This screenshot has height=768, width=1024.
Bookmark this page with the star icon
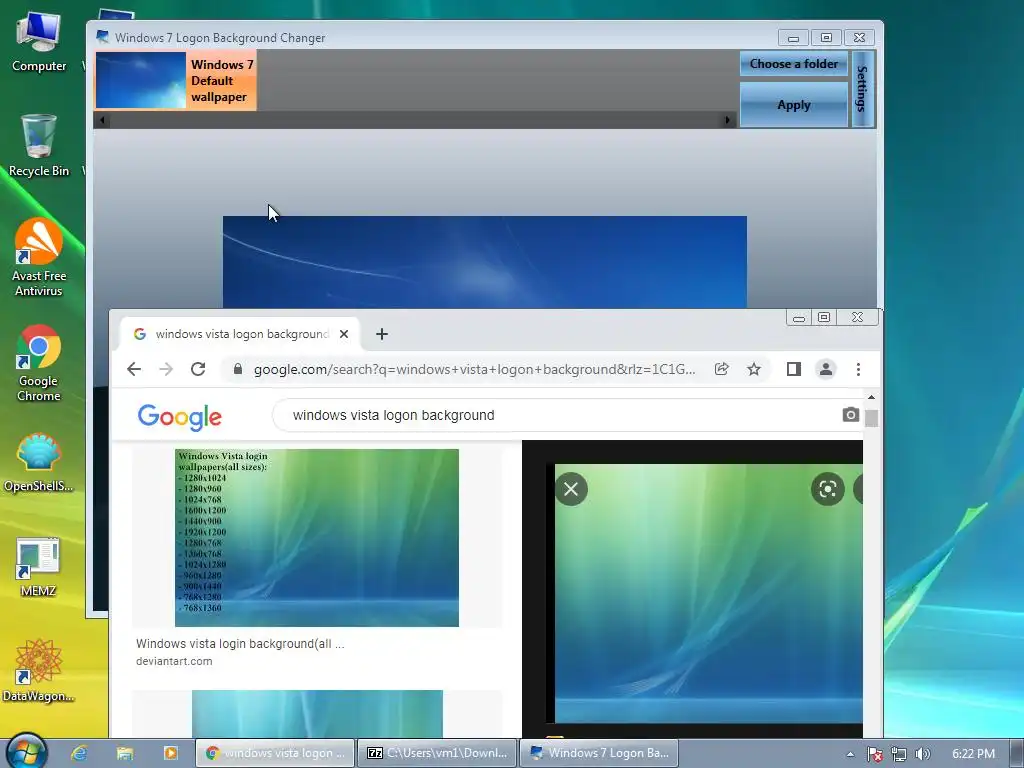point(754,369)
